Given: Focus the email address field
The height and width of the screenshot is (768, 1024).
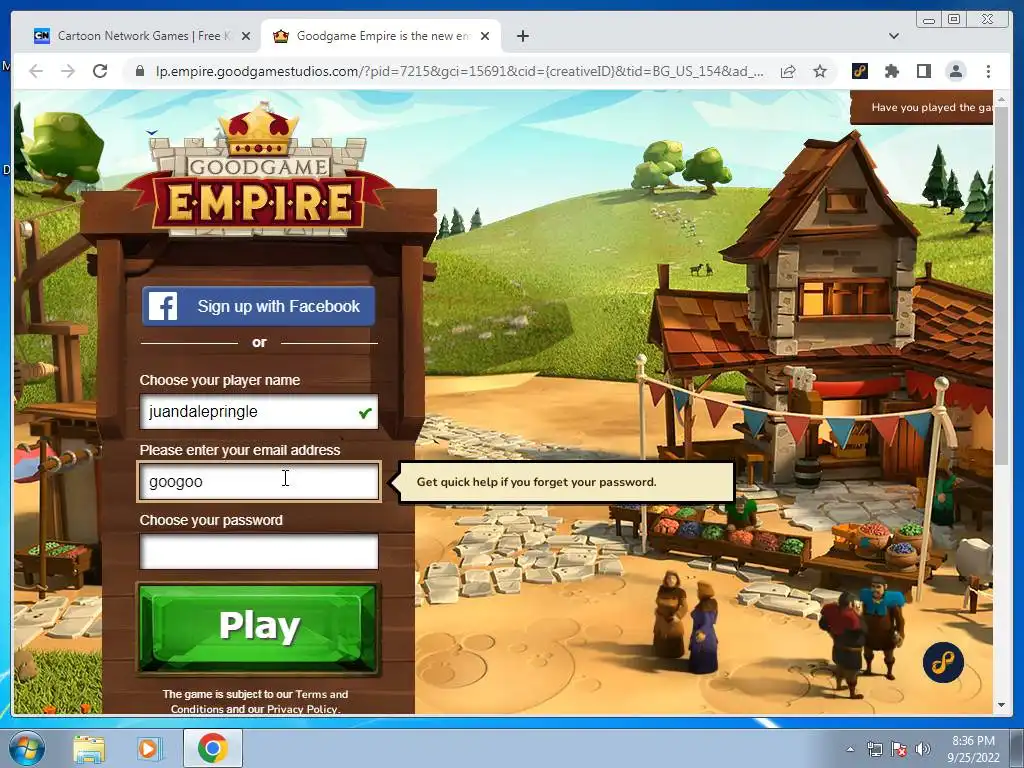Looking at the screenshot, I should (x=259, y=481).
